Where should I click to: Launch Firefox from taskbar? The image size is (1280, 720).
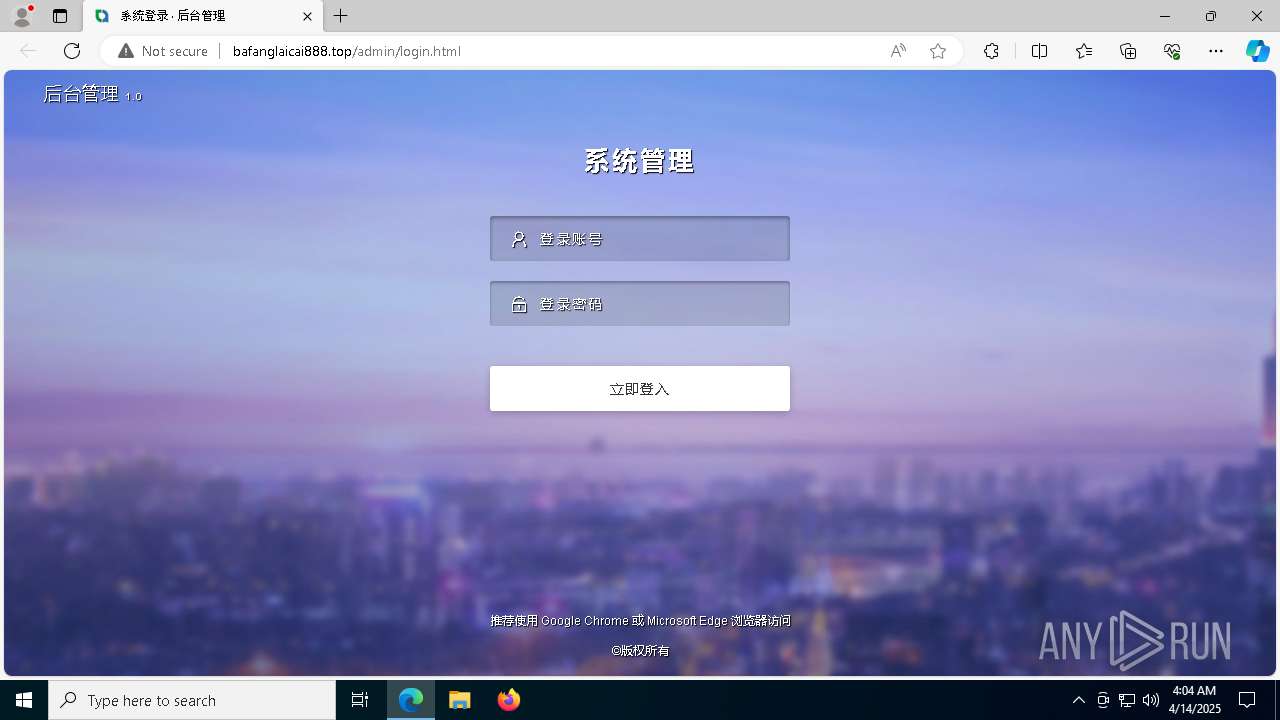pos(509,700)
